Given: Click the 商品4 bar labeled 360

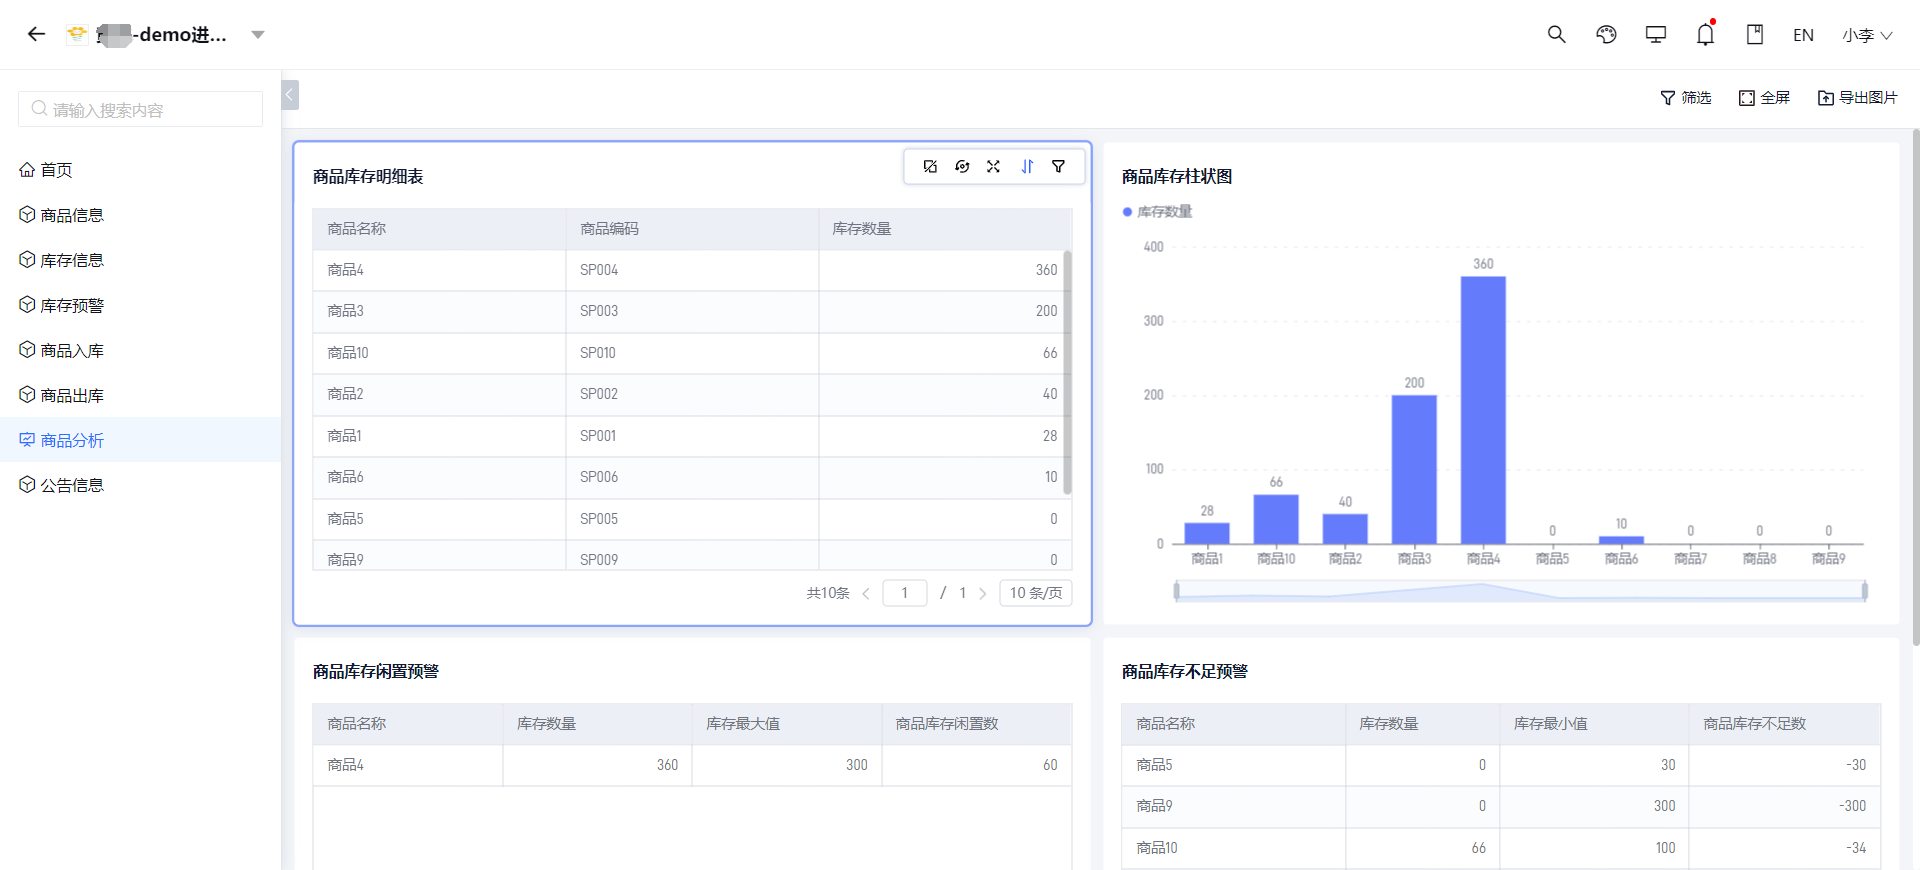Looking at the screenshot, I should click(x=1483, y=410).
